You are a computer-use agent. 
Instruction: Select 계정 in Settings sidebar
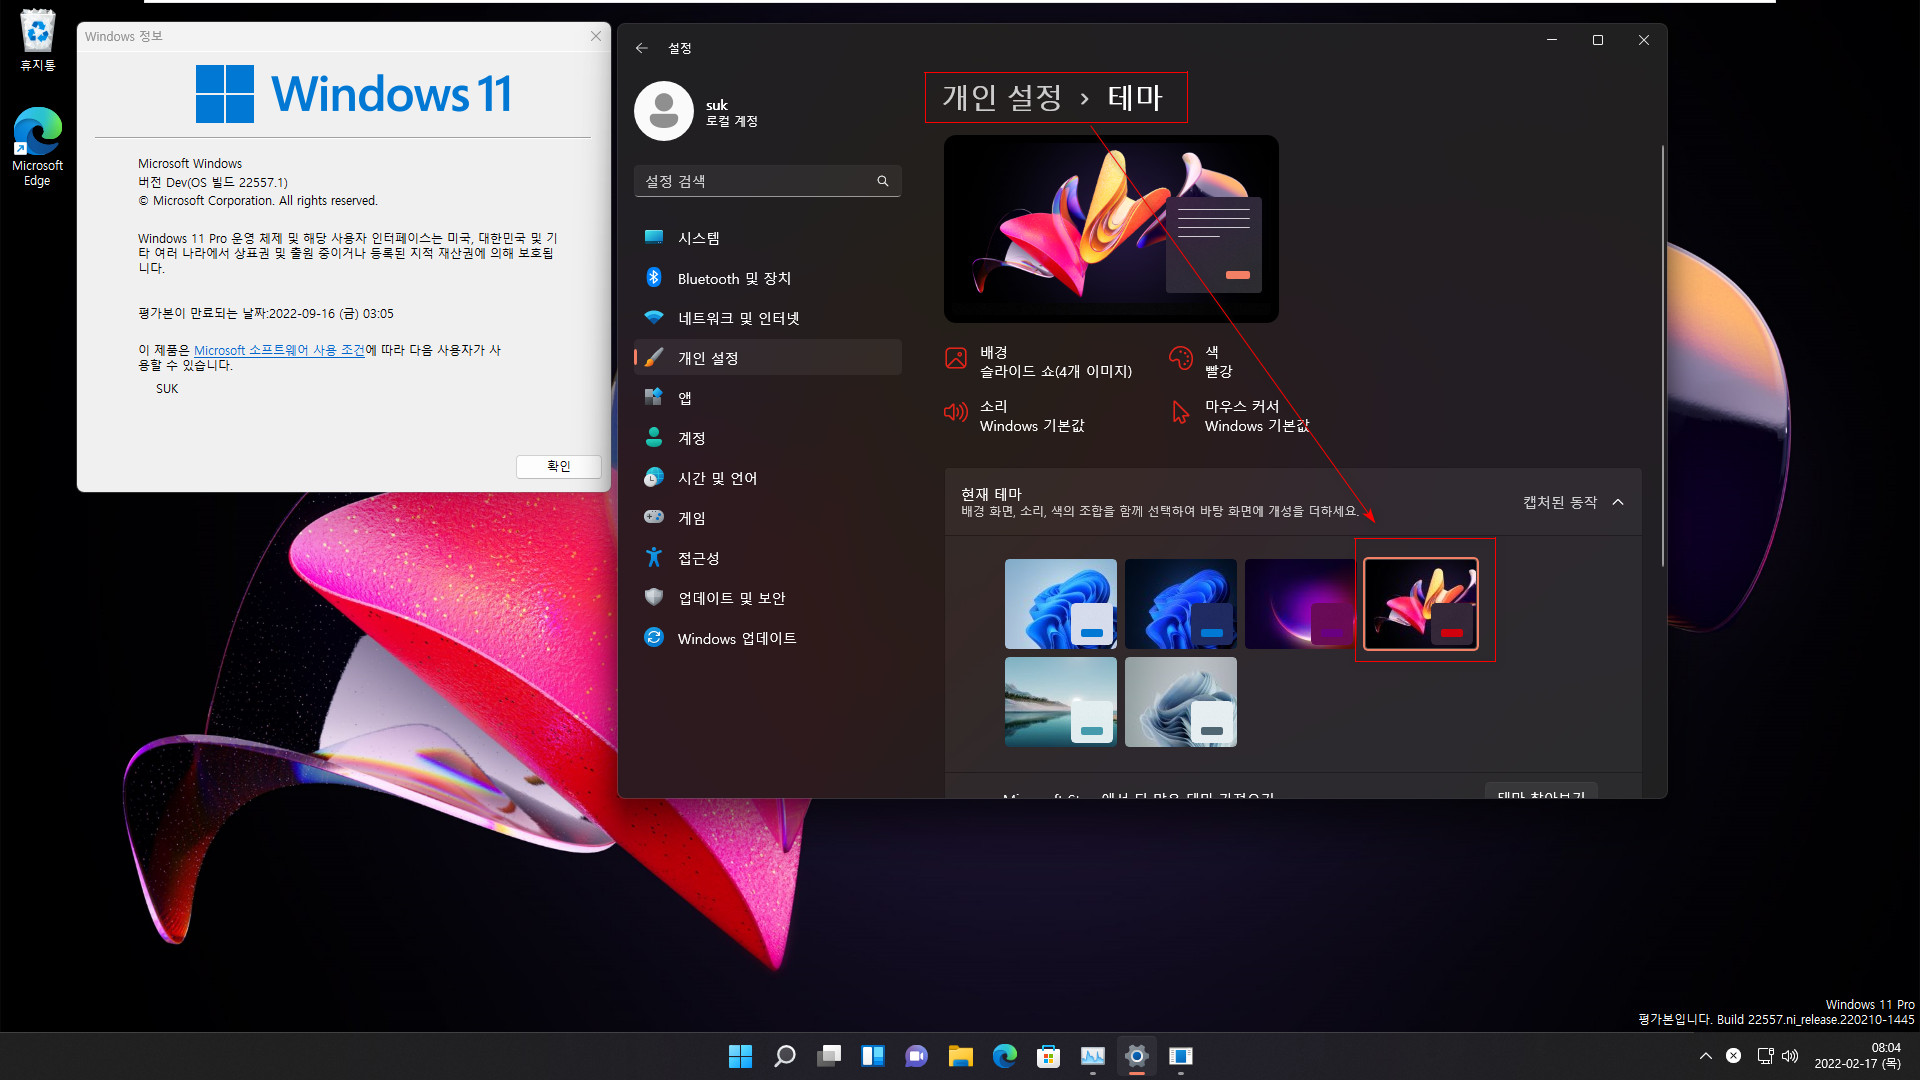coord(768,438)
